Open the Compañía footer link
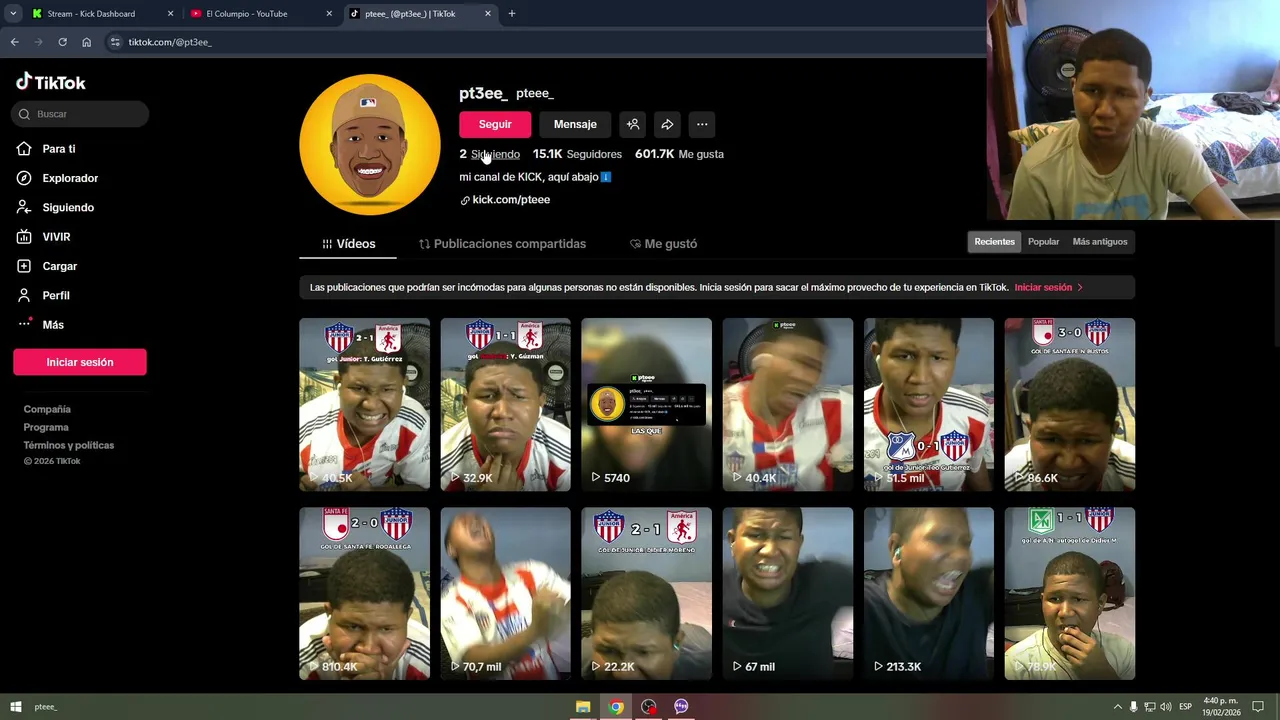The height and width of the screenshot is (720, 1280). click(47, 409)
